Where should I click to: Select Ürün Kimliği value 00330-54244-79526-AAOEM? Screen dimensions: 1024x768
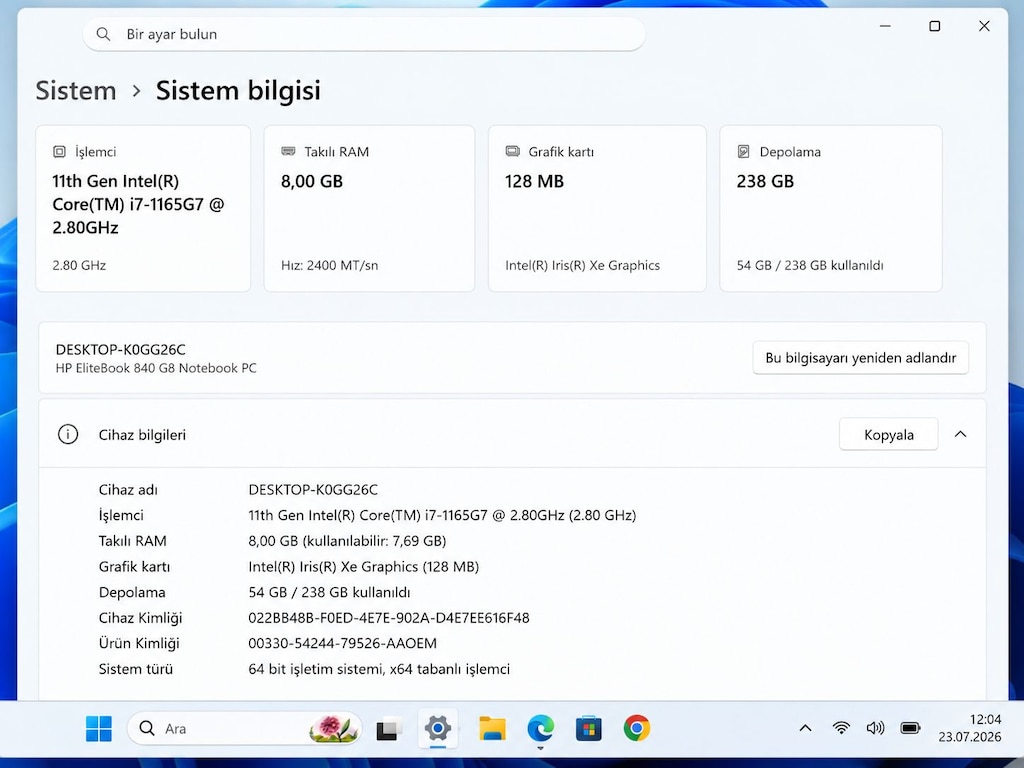(x=342, y=643)
